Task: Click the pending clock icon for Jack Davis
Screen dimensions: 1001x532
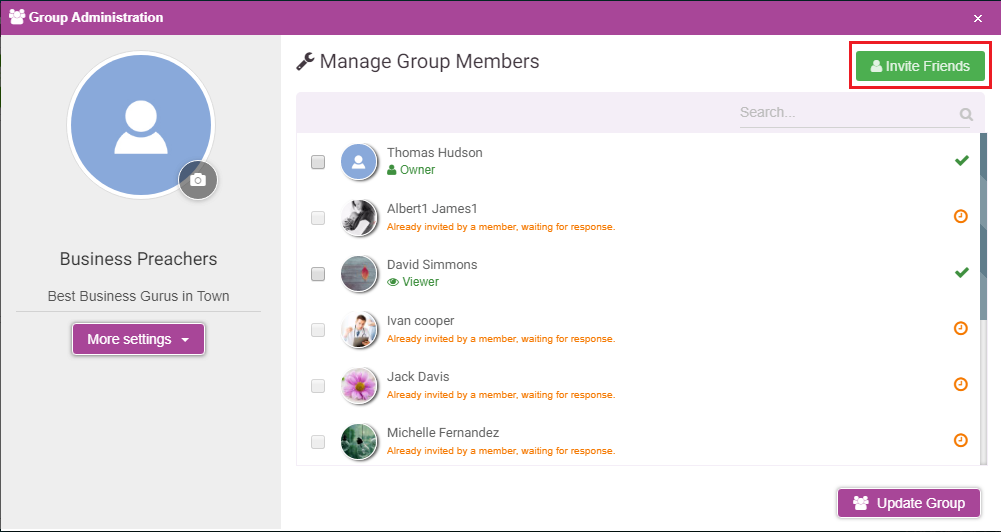Action: (961, 384)
